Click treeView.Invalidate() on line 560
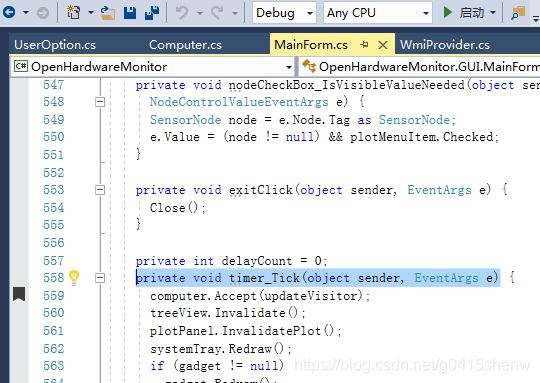The height and width of the screenshot is (383, 540). pos(224,313)
